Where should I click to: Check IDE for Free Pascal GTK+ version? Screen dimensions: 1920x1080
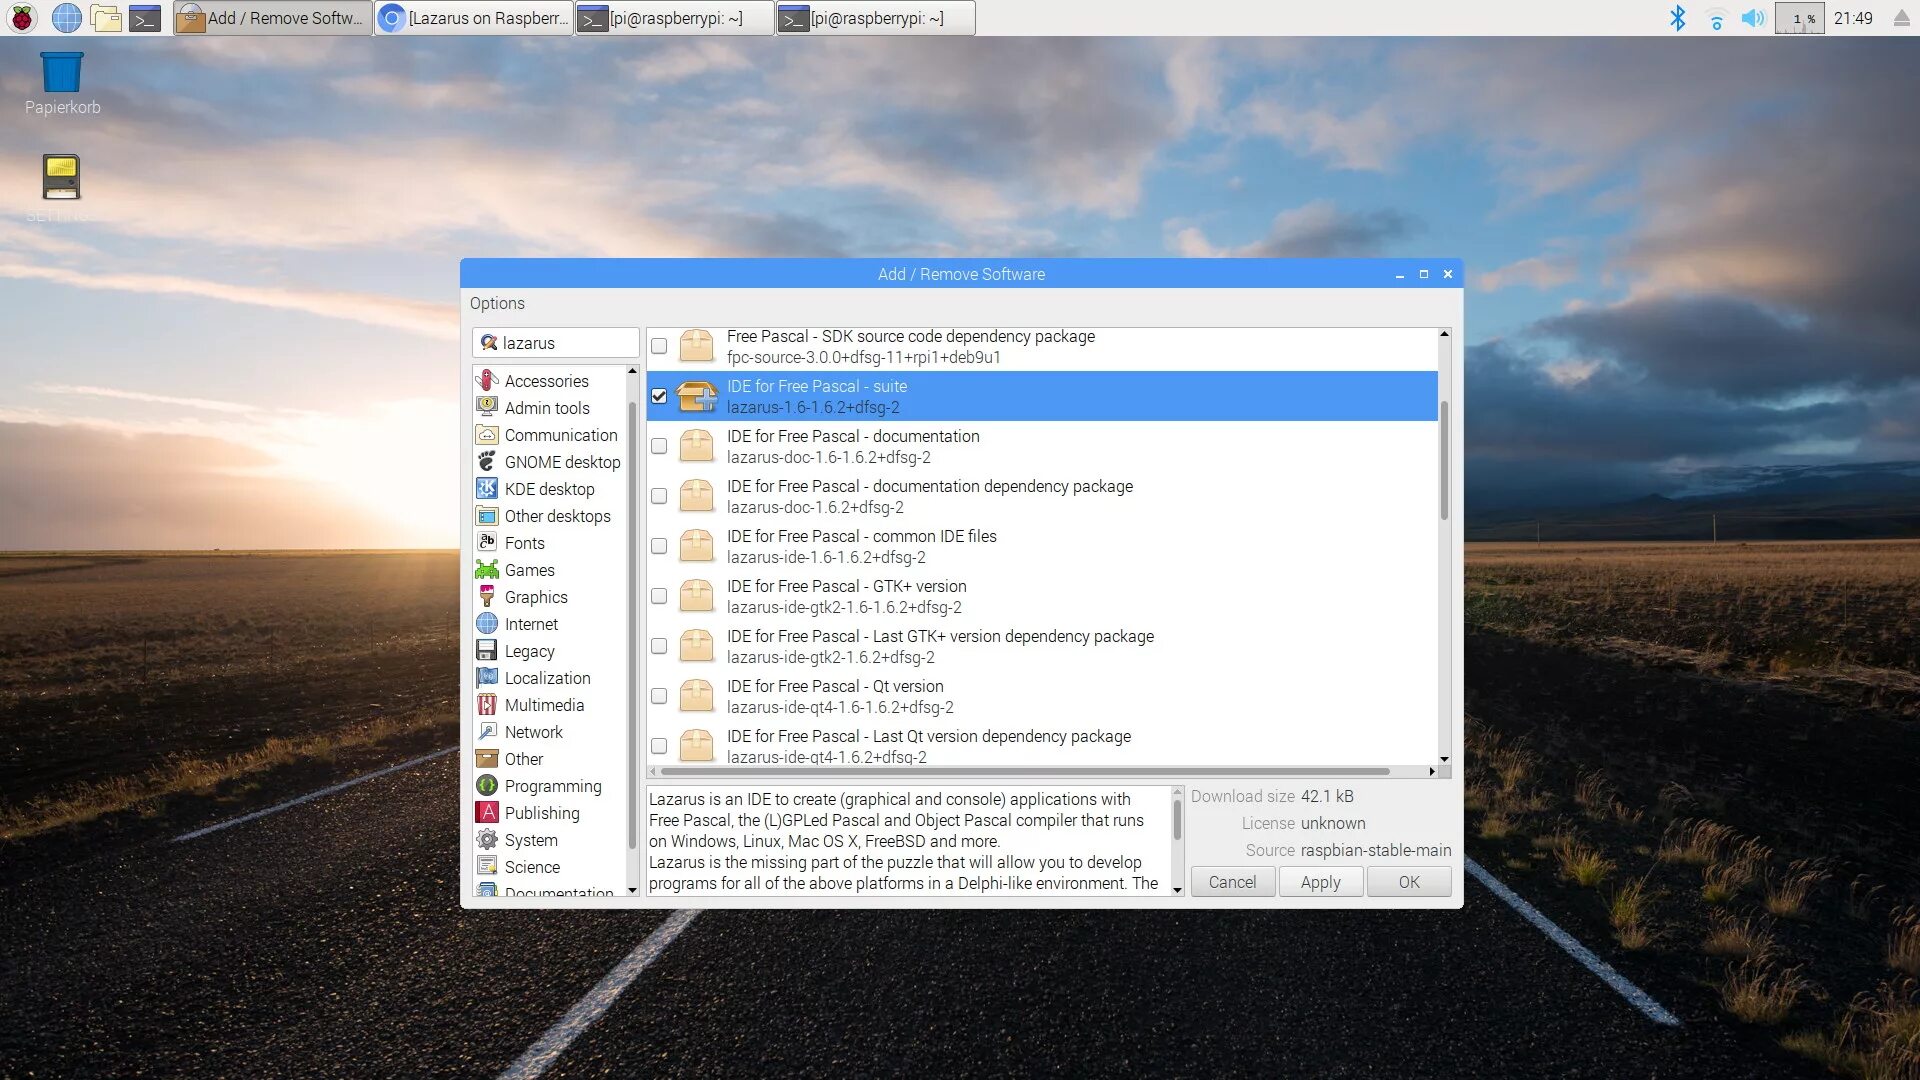(657, 596)
